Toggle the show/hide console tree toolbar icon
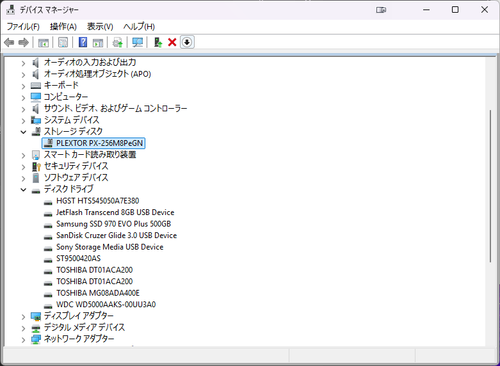The width and height of the screenshot is (500, 366). pos(43,43)
